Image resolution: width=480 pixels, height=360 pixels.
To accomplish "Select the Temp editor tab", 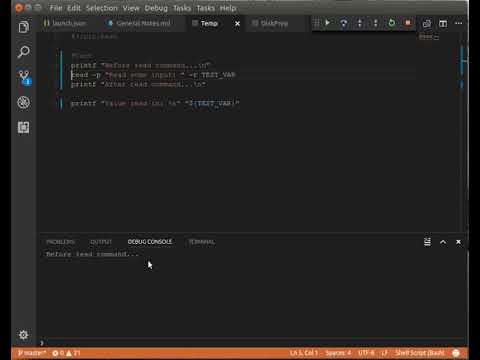I will 209,23.
